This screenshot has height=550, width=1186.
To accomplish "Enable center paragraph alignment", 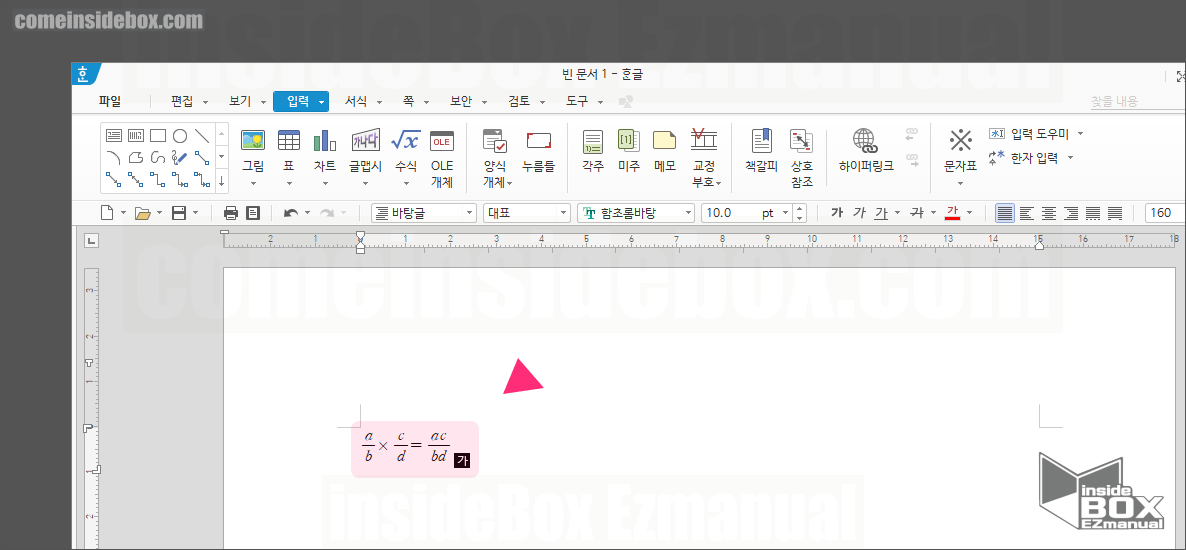I will 1048,213.
